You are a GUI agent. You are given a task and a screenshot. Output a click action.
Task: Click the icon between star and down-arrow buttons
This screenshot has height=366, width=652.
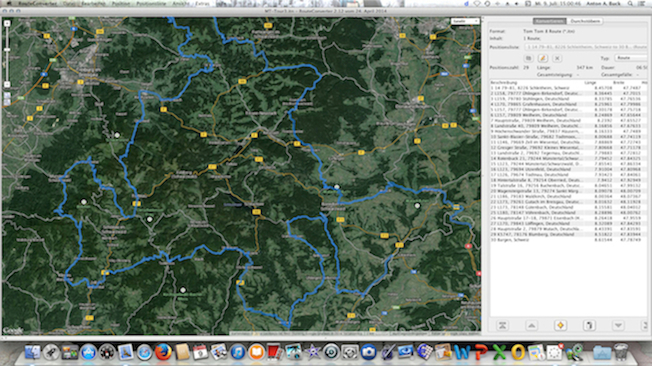click(x=589, y=325)
